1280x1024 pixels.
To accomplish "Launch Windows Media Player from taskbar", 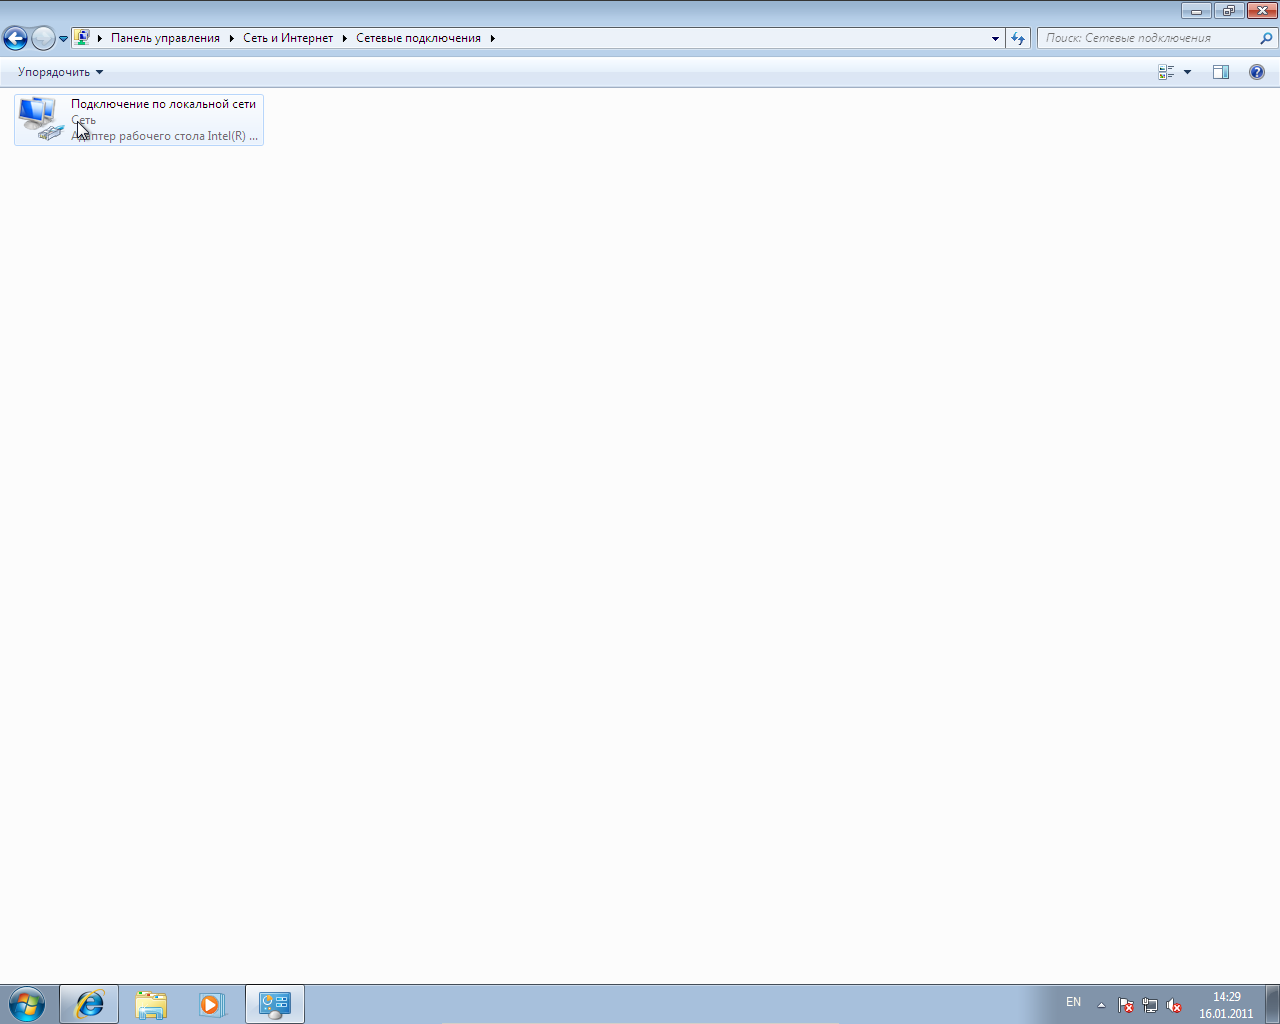I will click(212, 1004).
